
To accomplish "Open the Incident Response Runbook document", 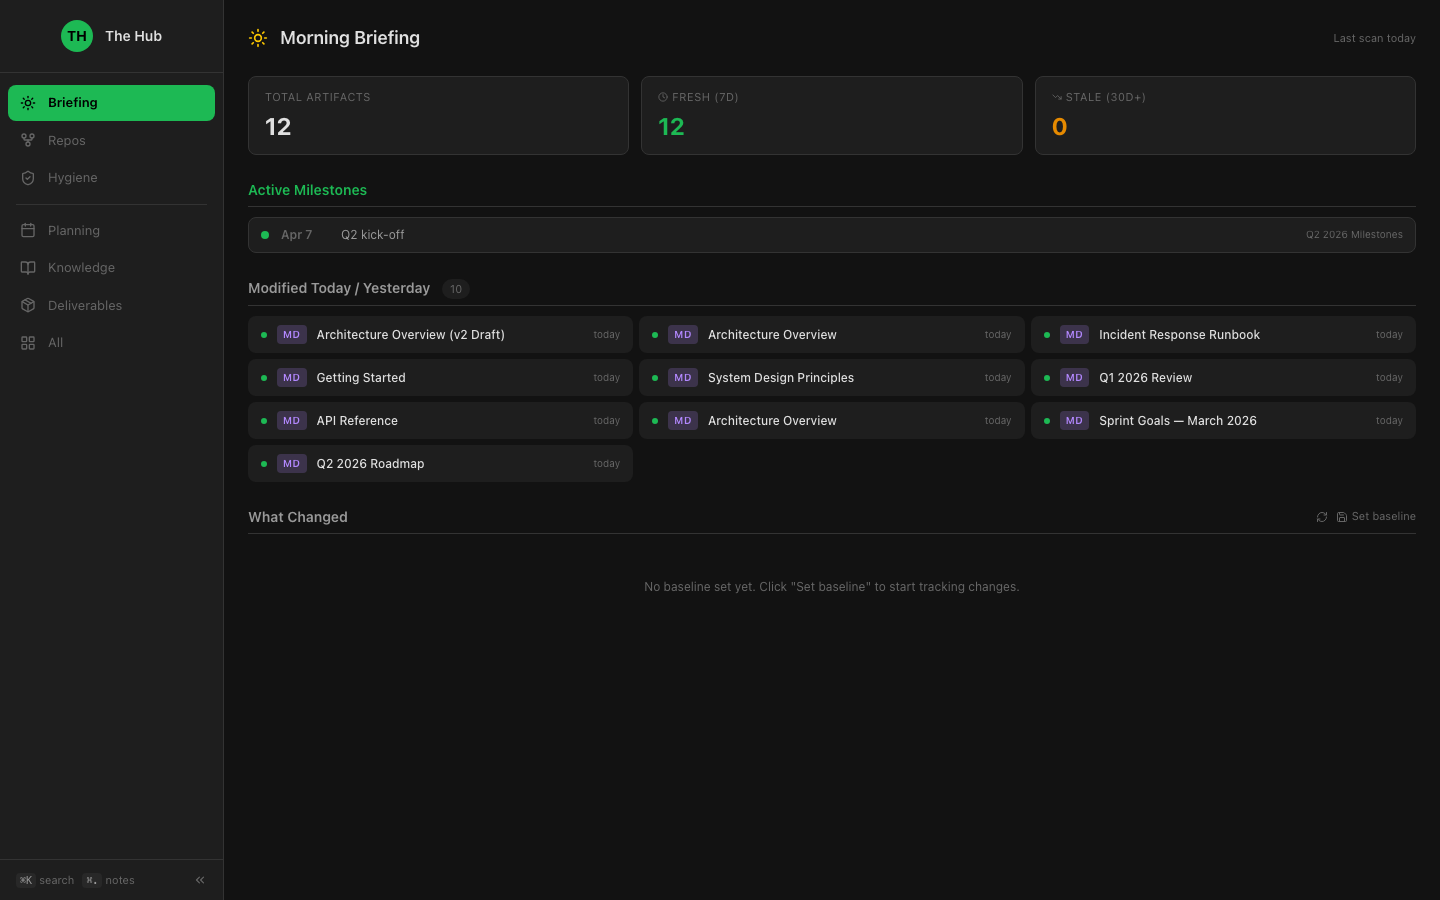I will tap(1179, 335).
